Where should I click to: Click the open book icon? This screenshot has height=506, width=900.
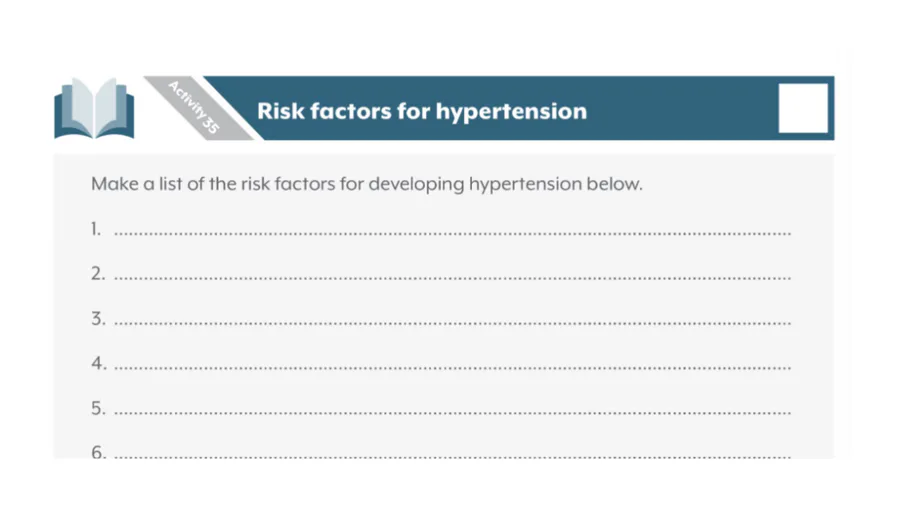tap(94, 108)
